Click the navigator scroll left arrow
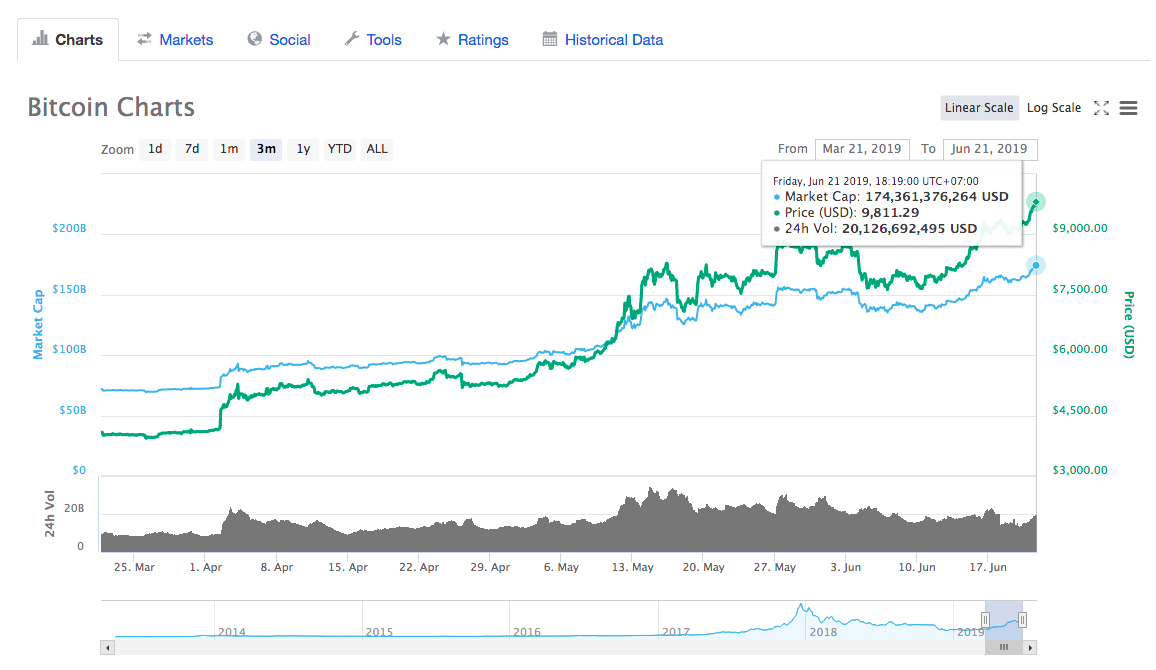This screenshot has width=1156, height=670. (x=108, y=648)
